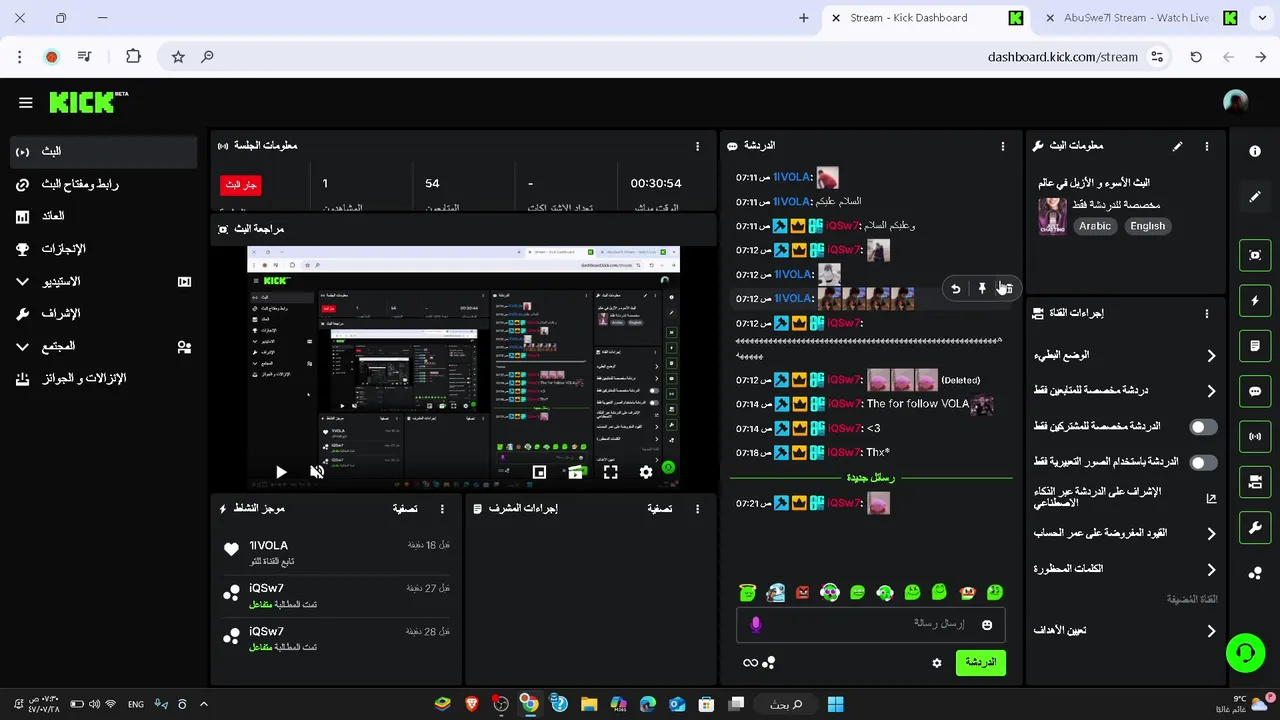Expand the المجتمع sidebar section
Viewport: 1280px width, 720px height.
coord(105,346)
